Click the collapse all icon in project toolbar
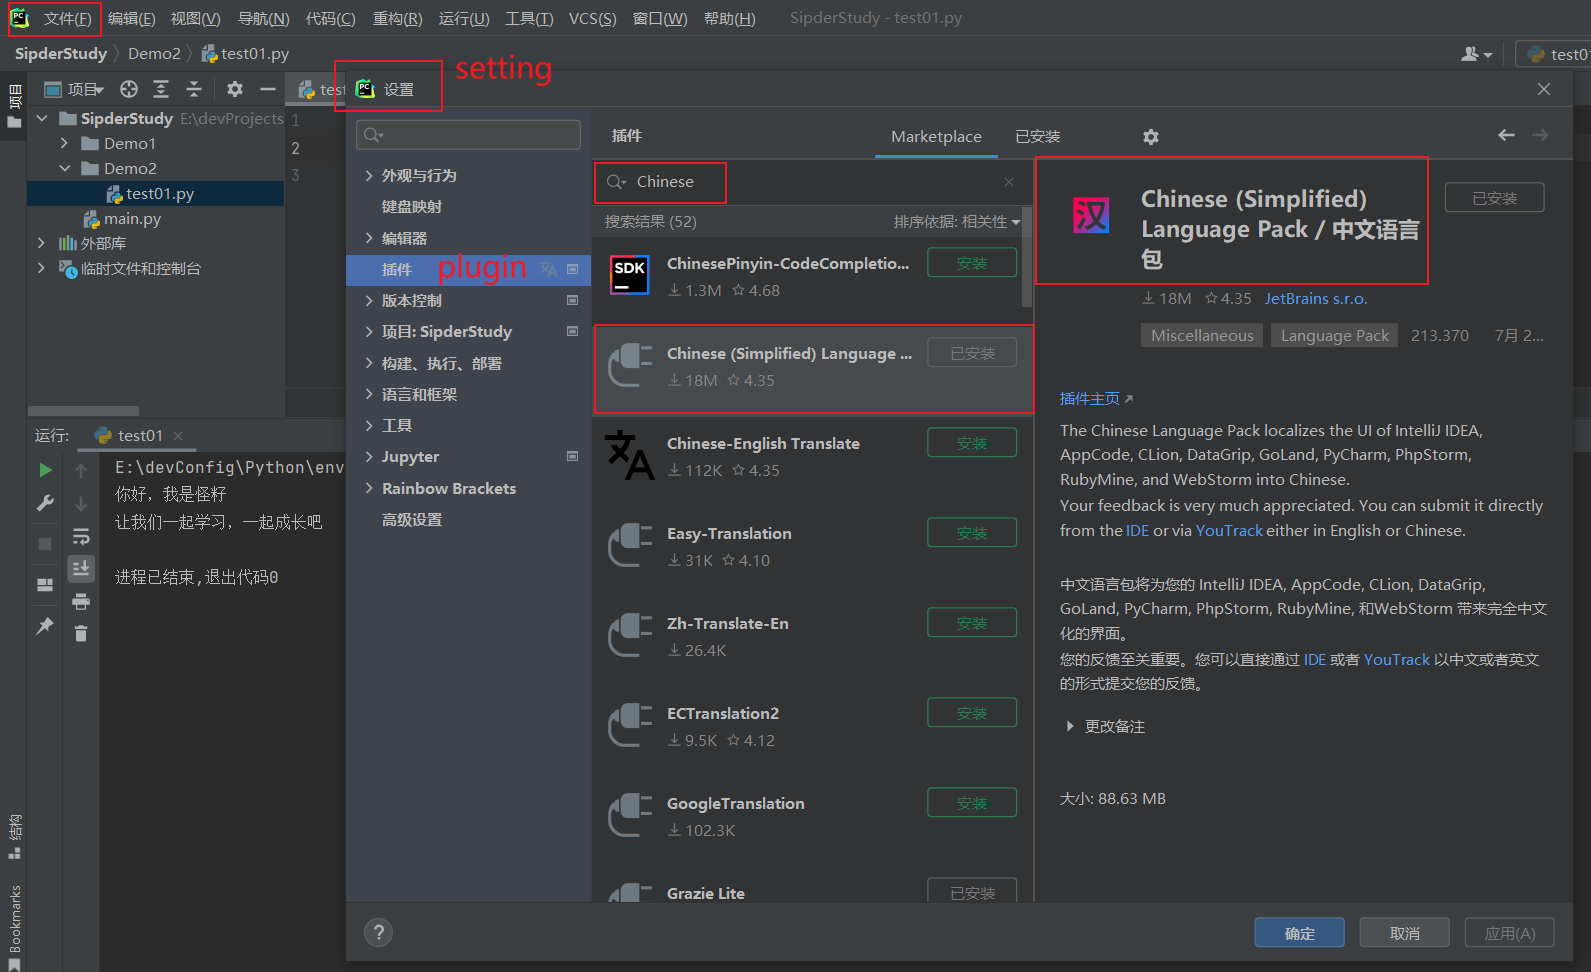This screenshot has width=1591, height=972. point(194,90)
